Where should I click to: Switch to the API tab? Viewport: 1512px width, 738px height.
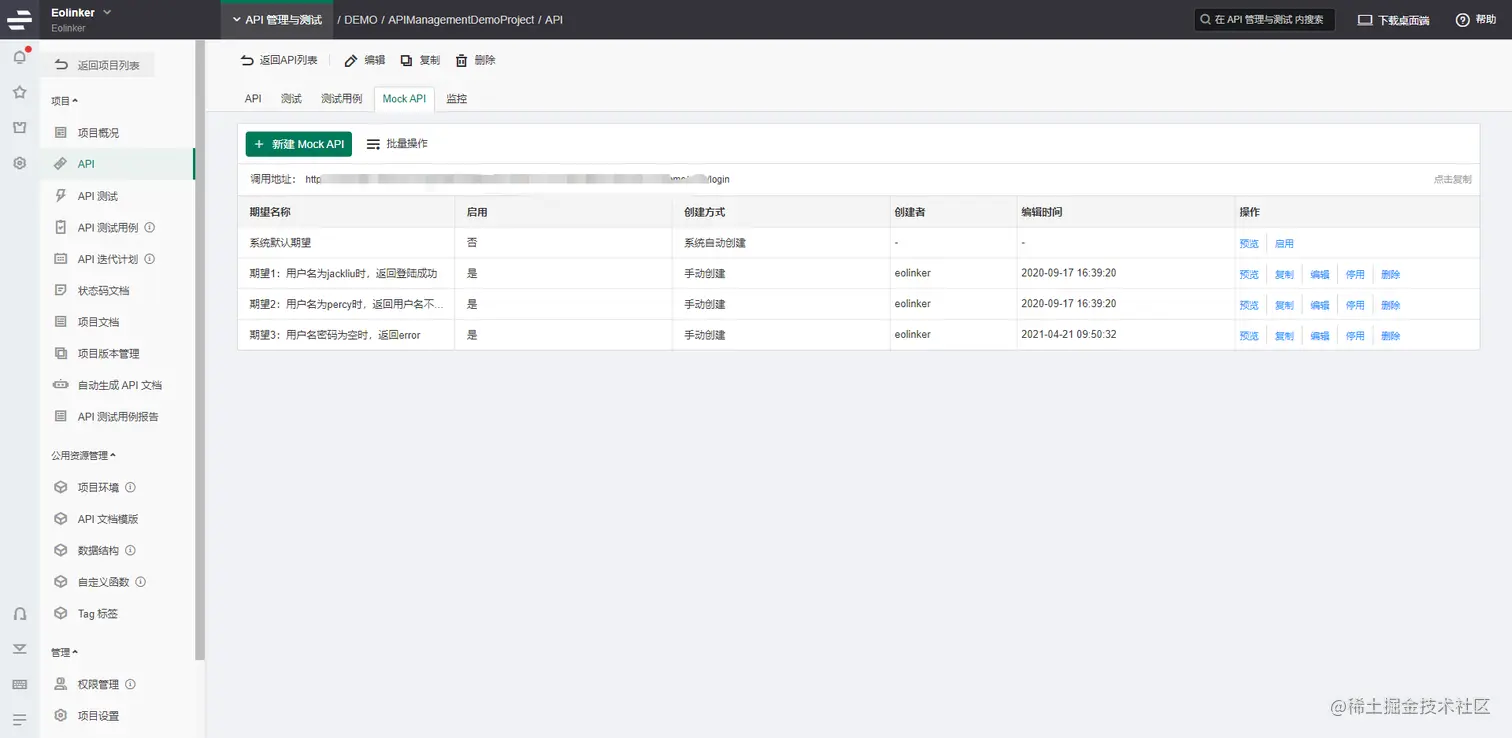253,99
